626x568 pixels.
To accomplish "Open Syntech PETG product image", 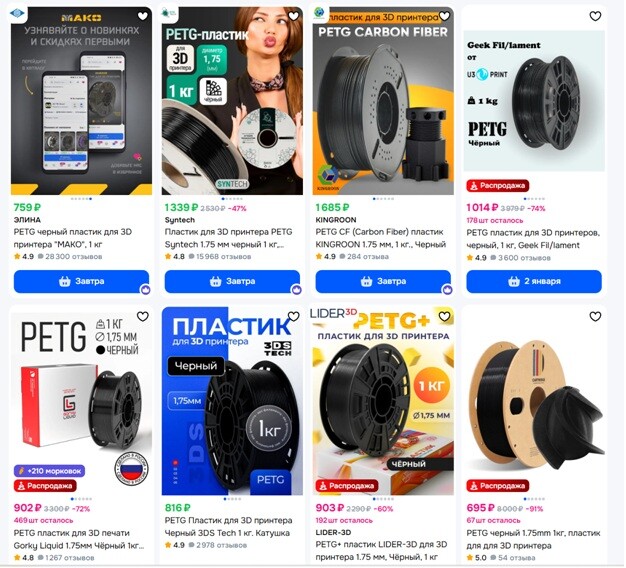I will tap(232, 101).
